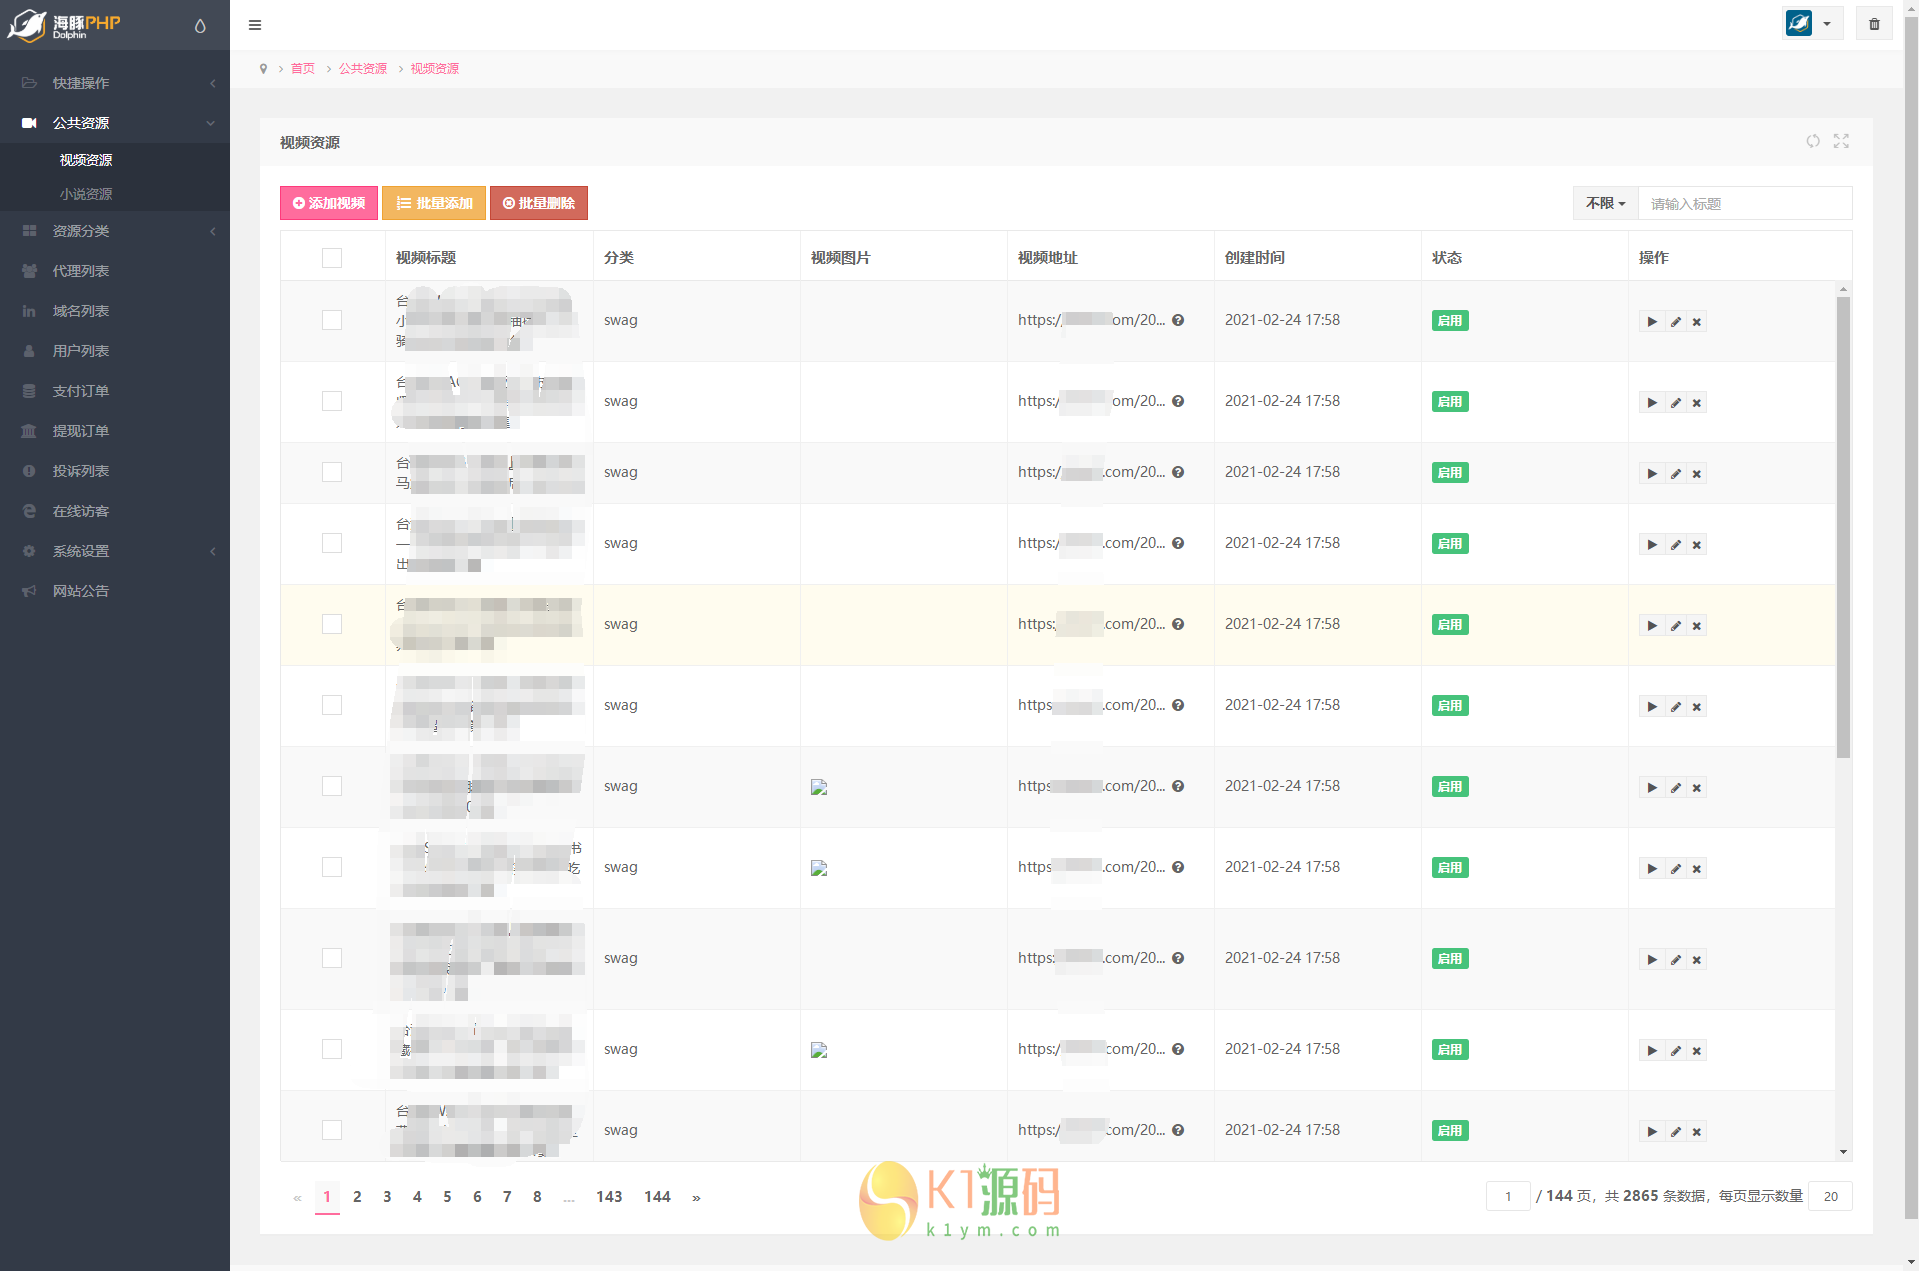Screen dimensions: 1919x1271
Task: Go to 用户列表 in the sidebar
Action: (81, 351)
